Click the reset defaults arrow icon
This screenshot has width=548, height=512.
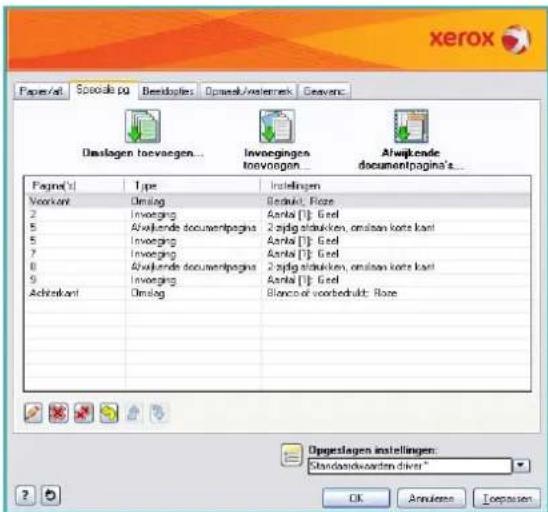coord(51,495)
